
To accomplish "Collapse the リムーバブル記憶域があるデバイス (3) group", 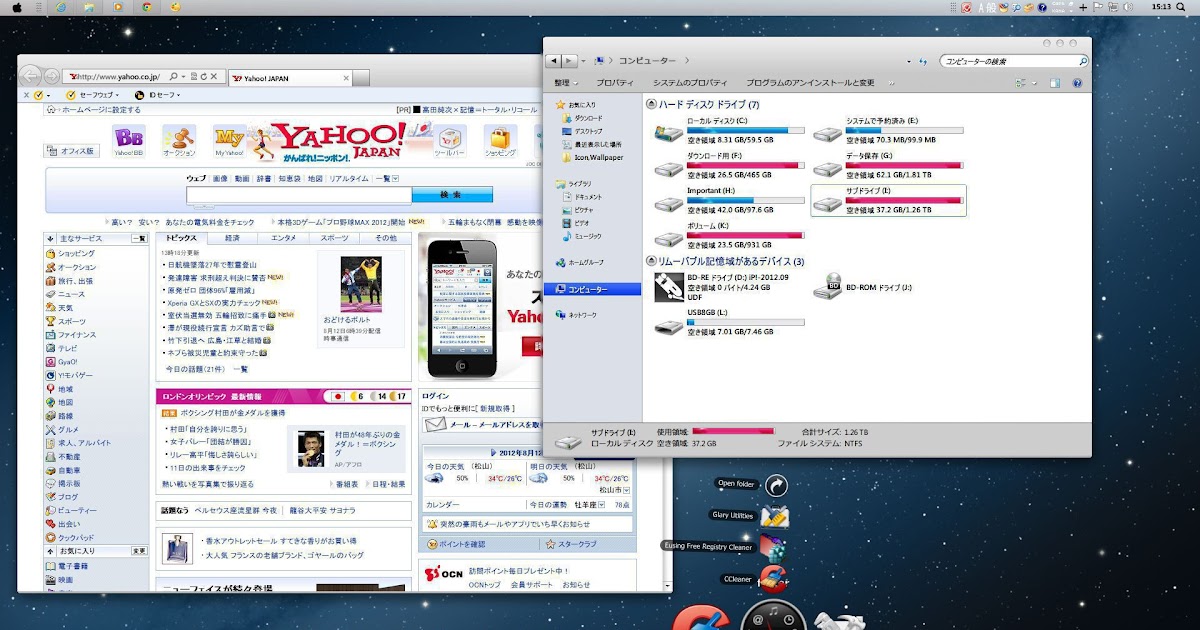I will click(651, 261).
